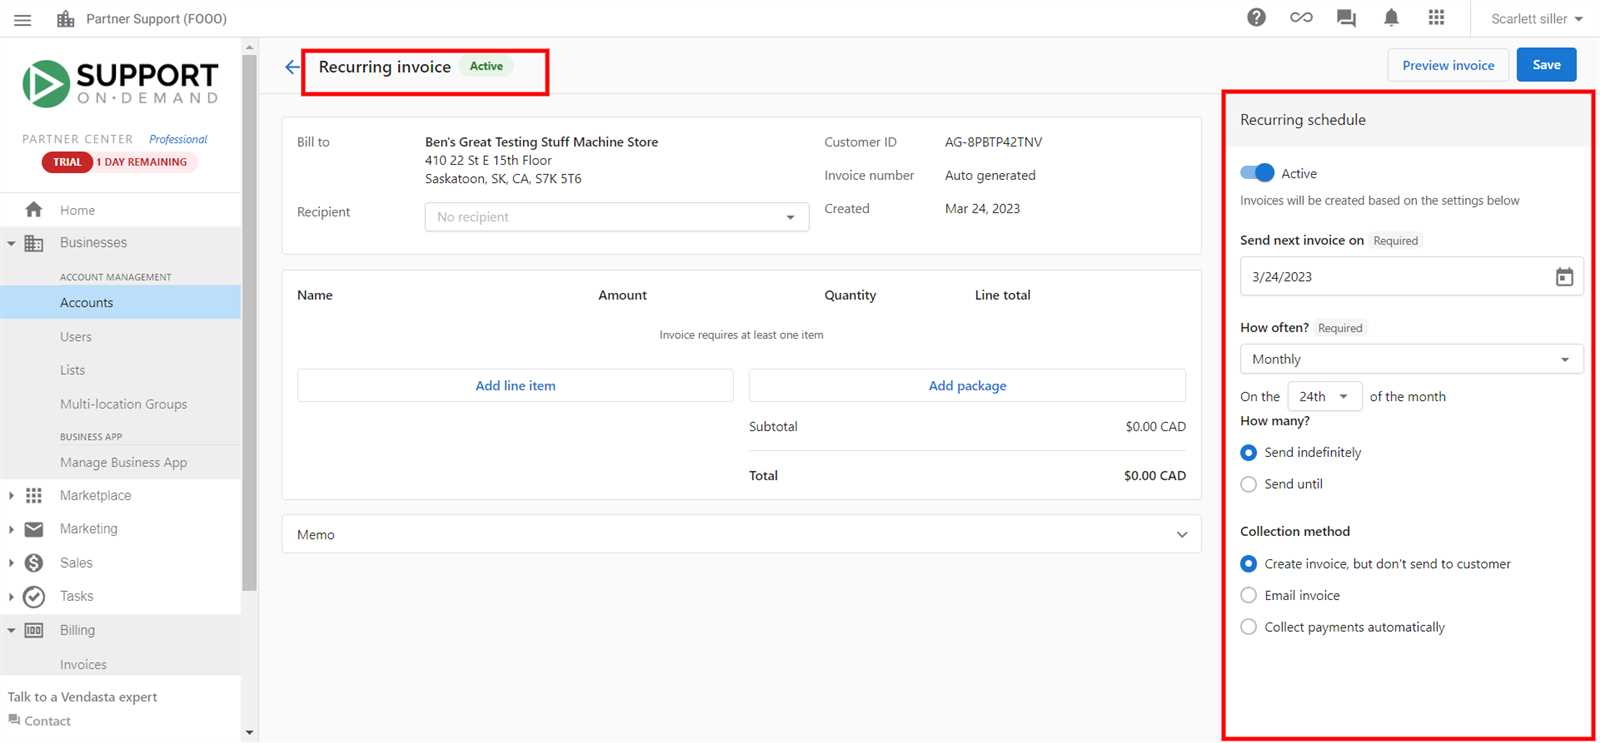This screenshot has width=1600, height=743.
Task: Select Send until option
Action: (x=1248, y=484)
